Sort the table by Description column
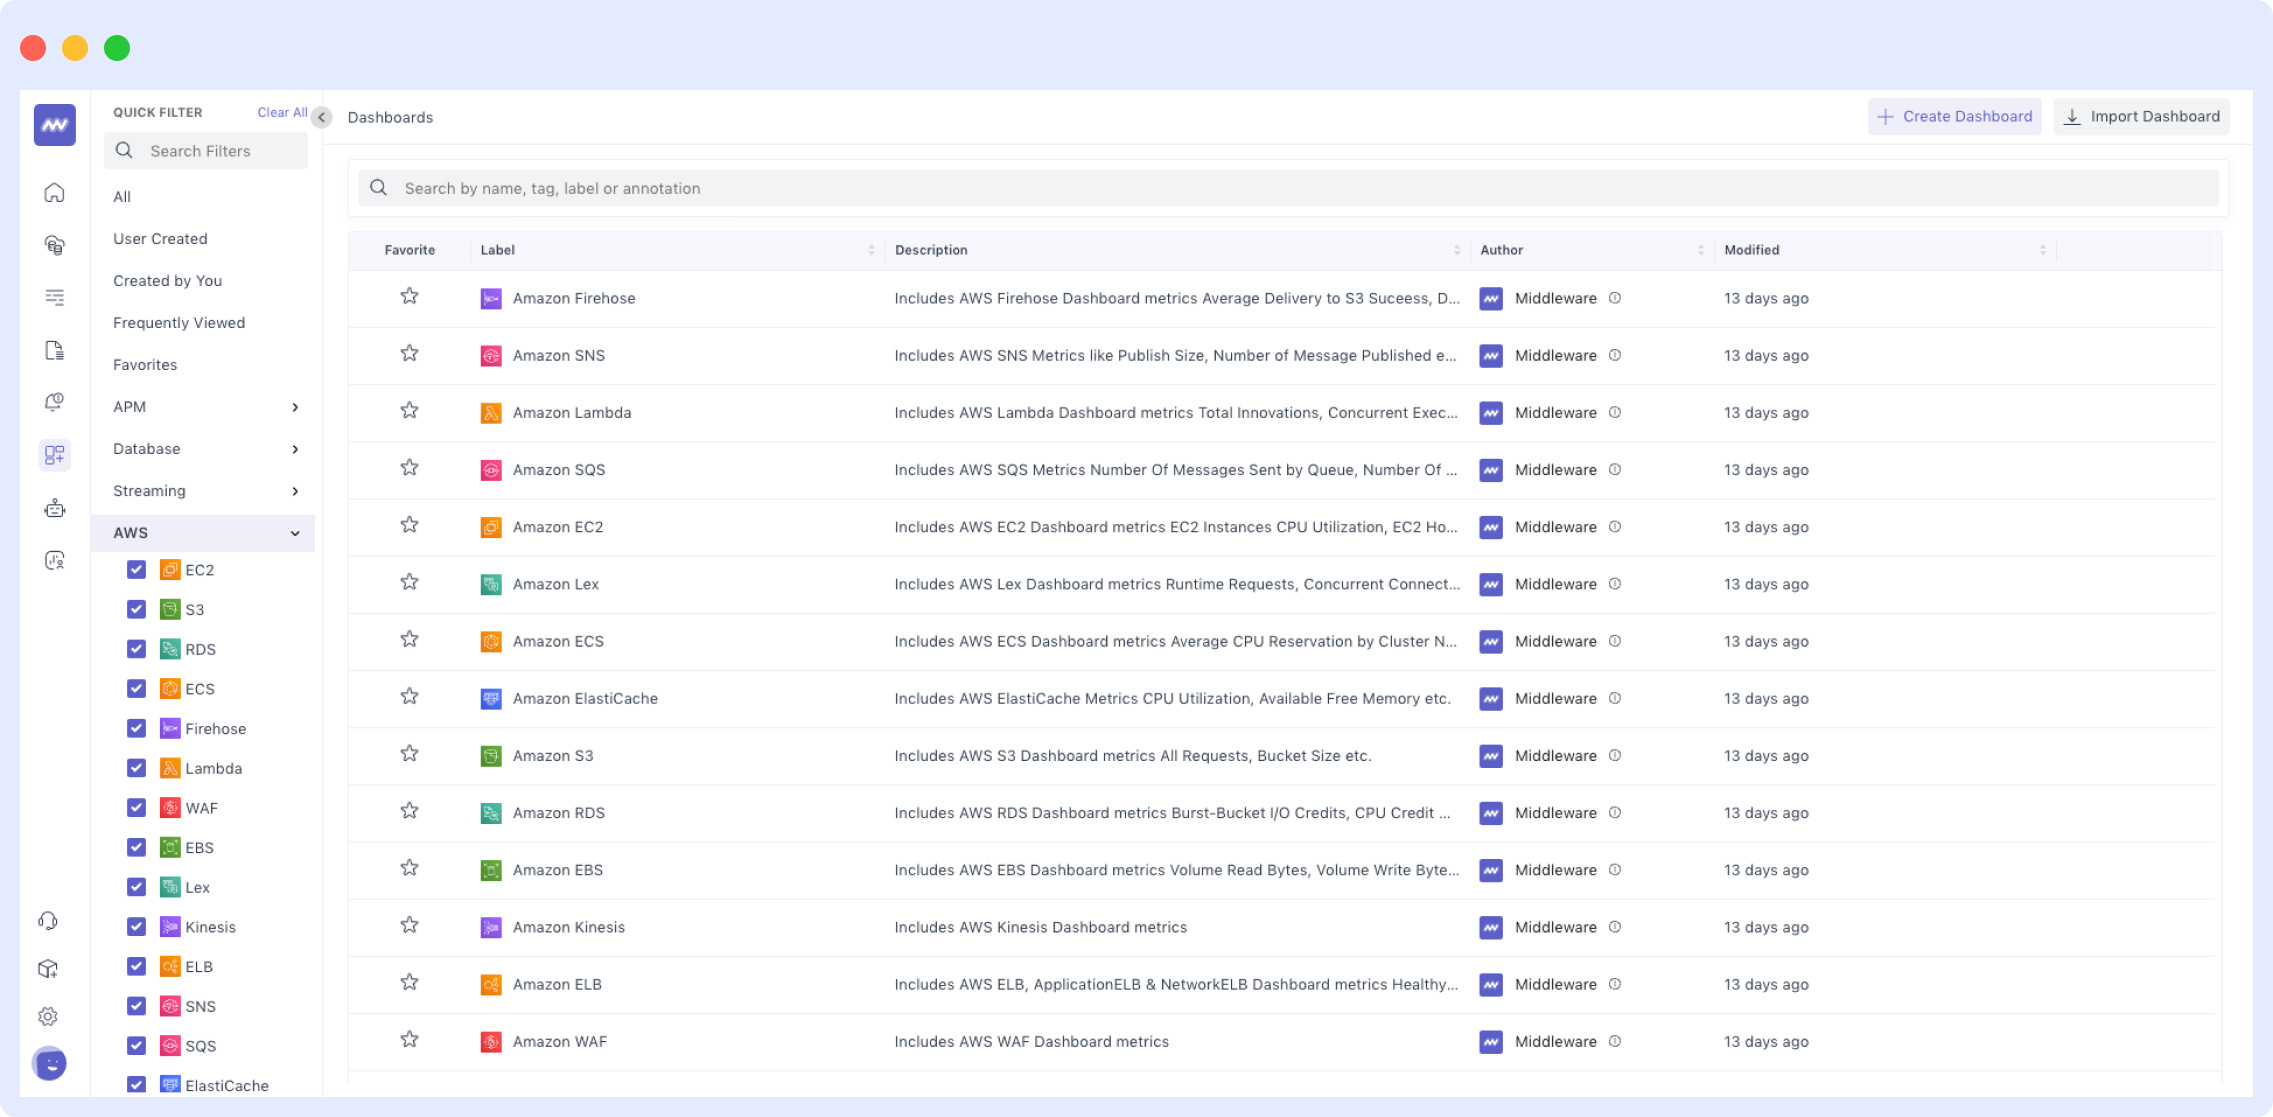The image size is (2273, 1117). click(1457, 250)
